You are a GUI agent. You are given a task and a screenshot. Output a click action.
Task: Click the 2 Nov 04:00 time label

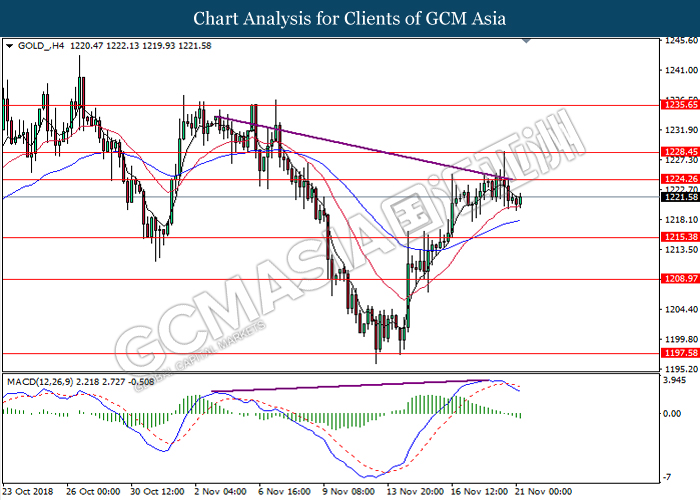click(x=221, y=492)
